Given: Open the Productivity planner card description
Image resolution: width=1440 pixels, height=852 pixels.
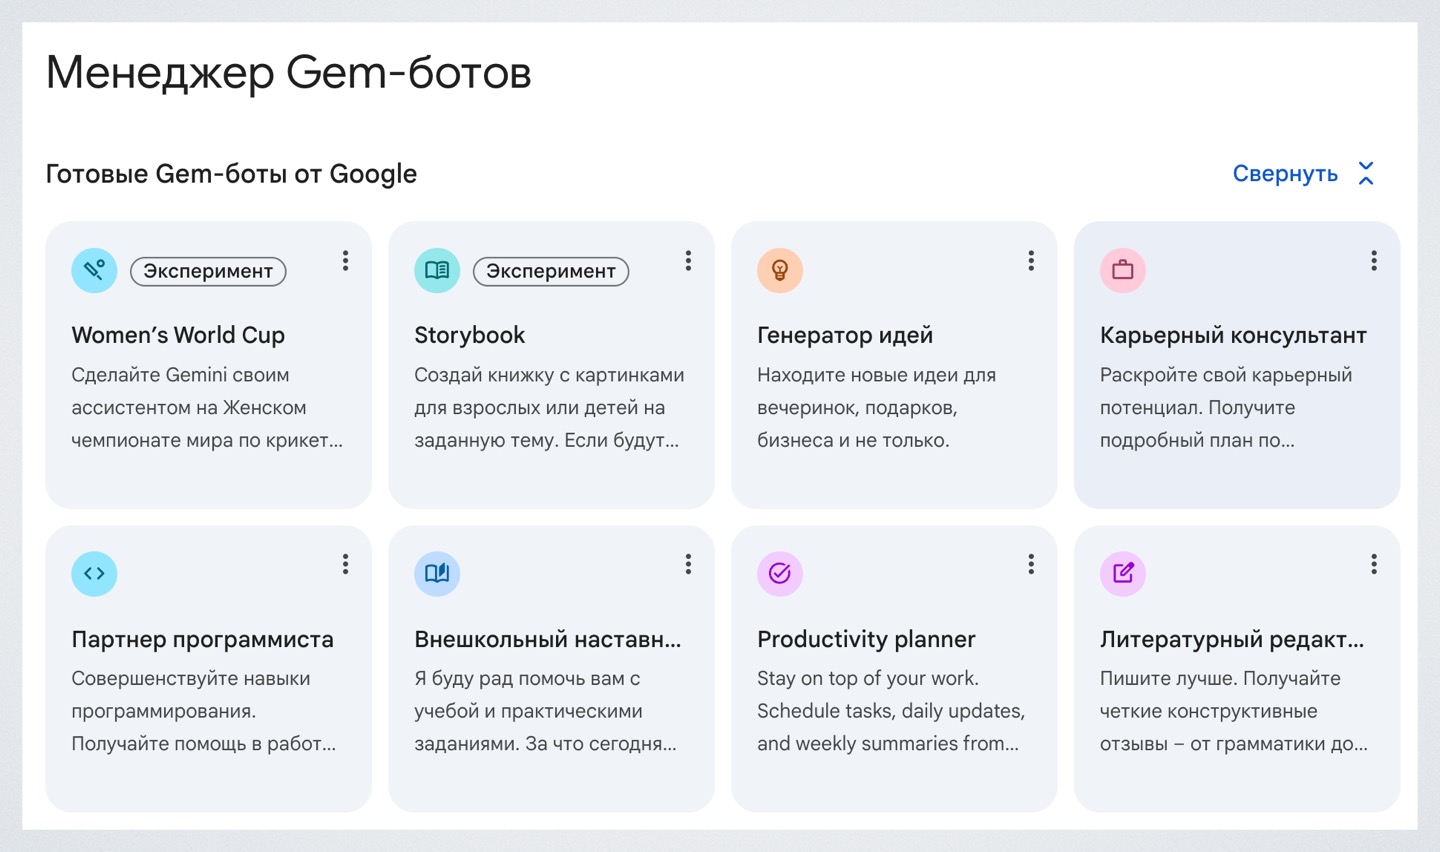Looking at the screenshot, I should 890,711.
